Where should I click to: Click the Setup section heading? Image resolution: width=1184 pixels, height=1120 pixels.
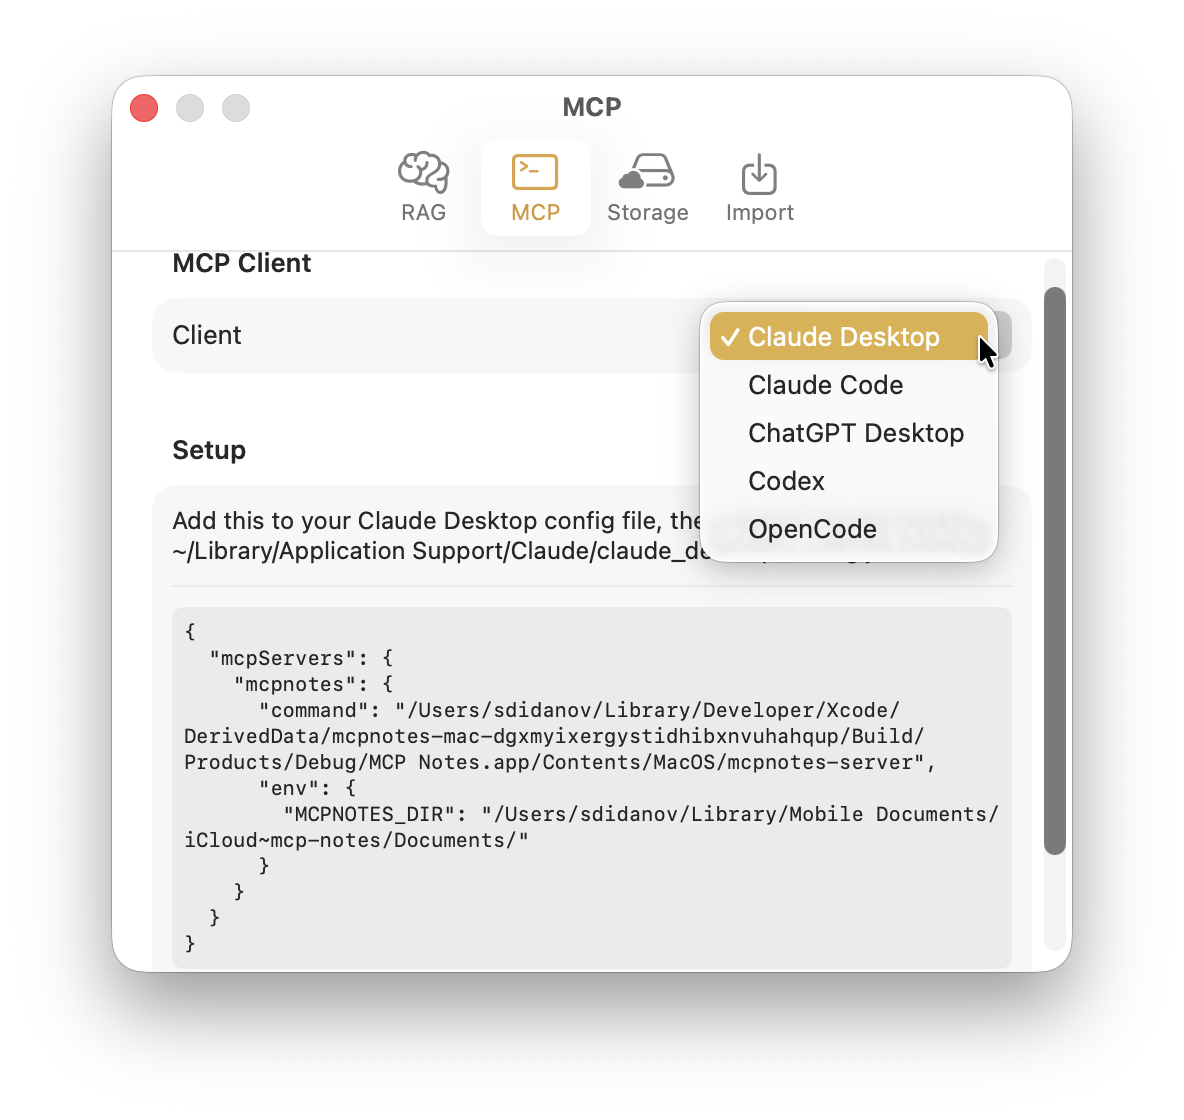(x=209, y=450)
